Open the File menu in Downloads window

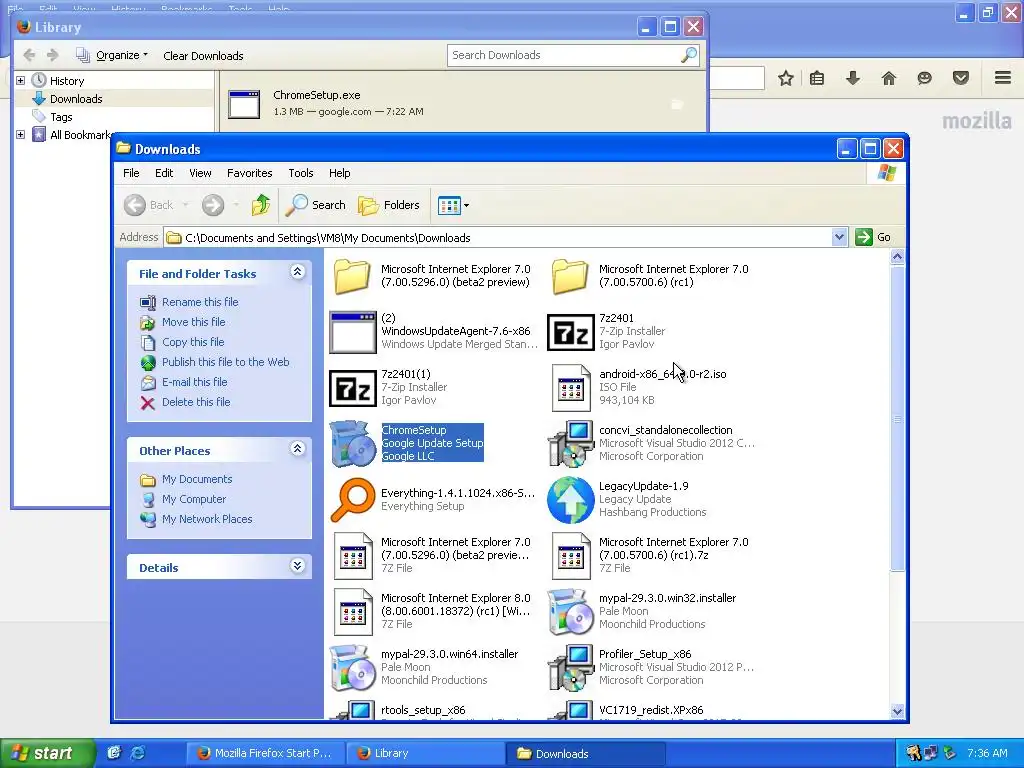click(131, 173)
